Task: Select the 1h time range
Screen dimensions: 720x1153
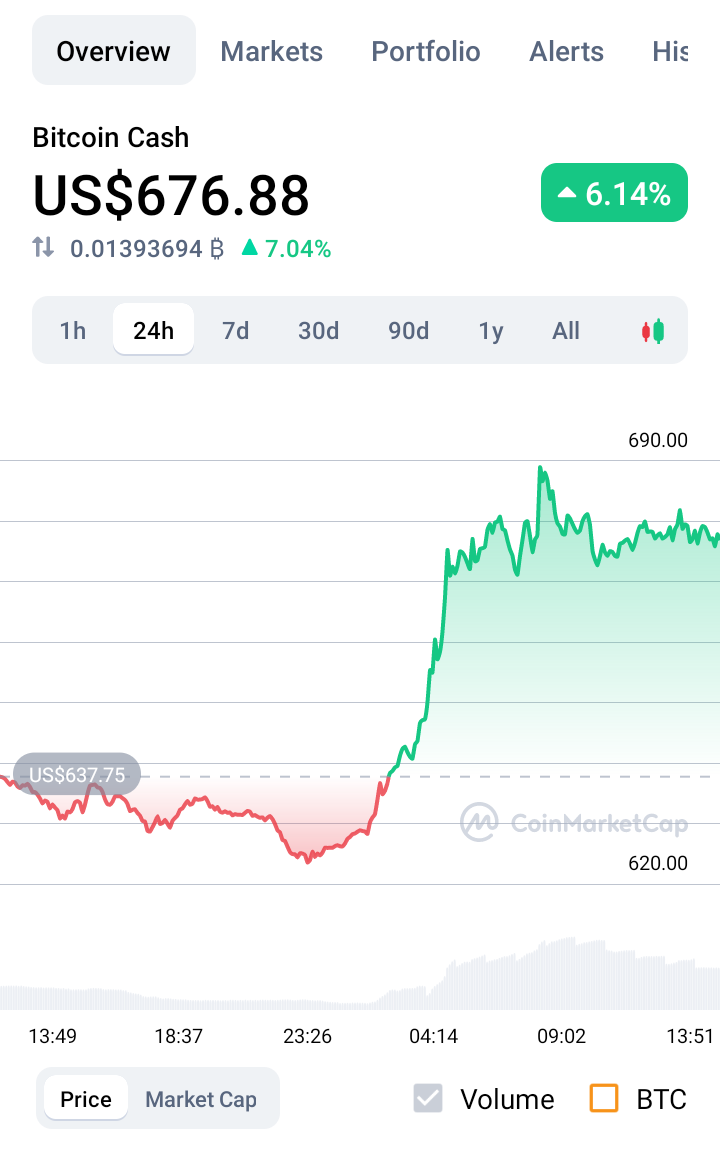Action: coord(73,331)
